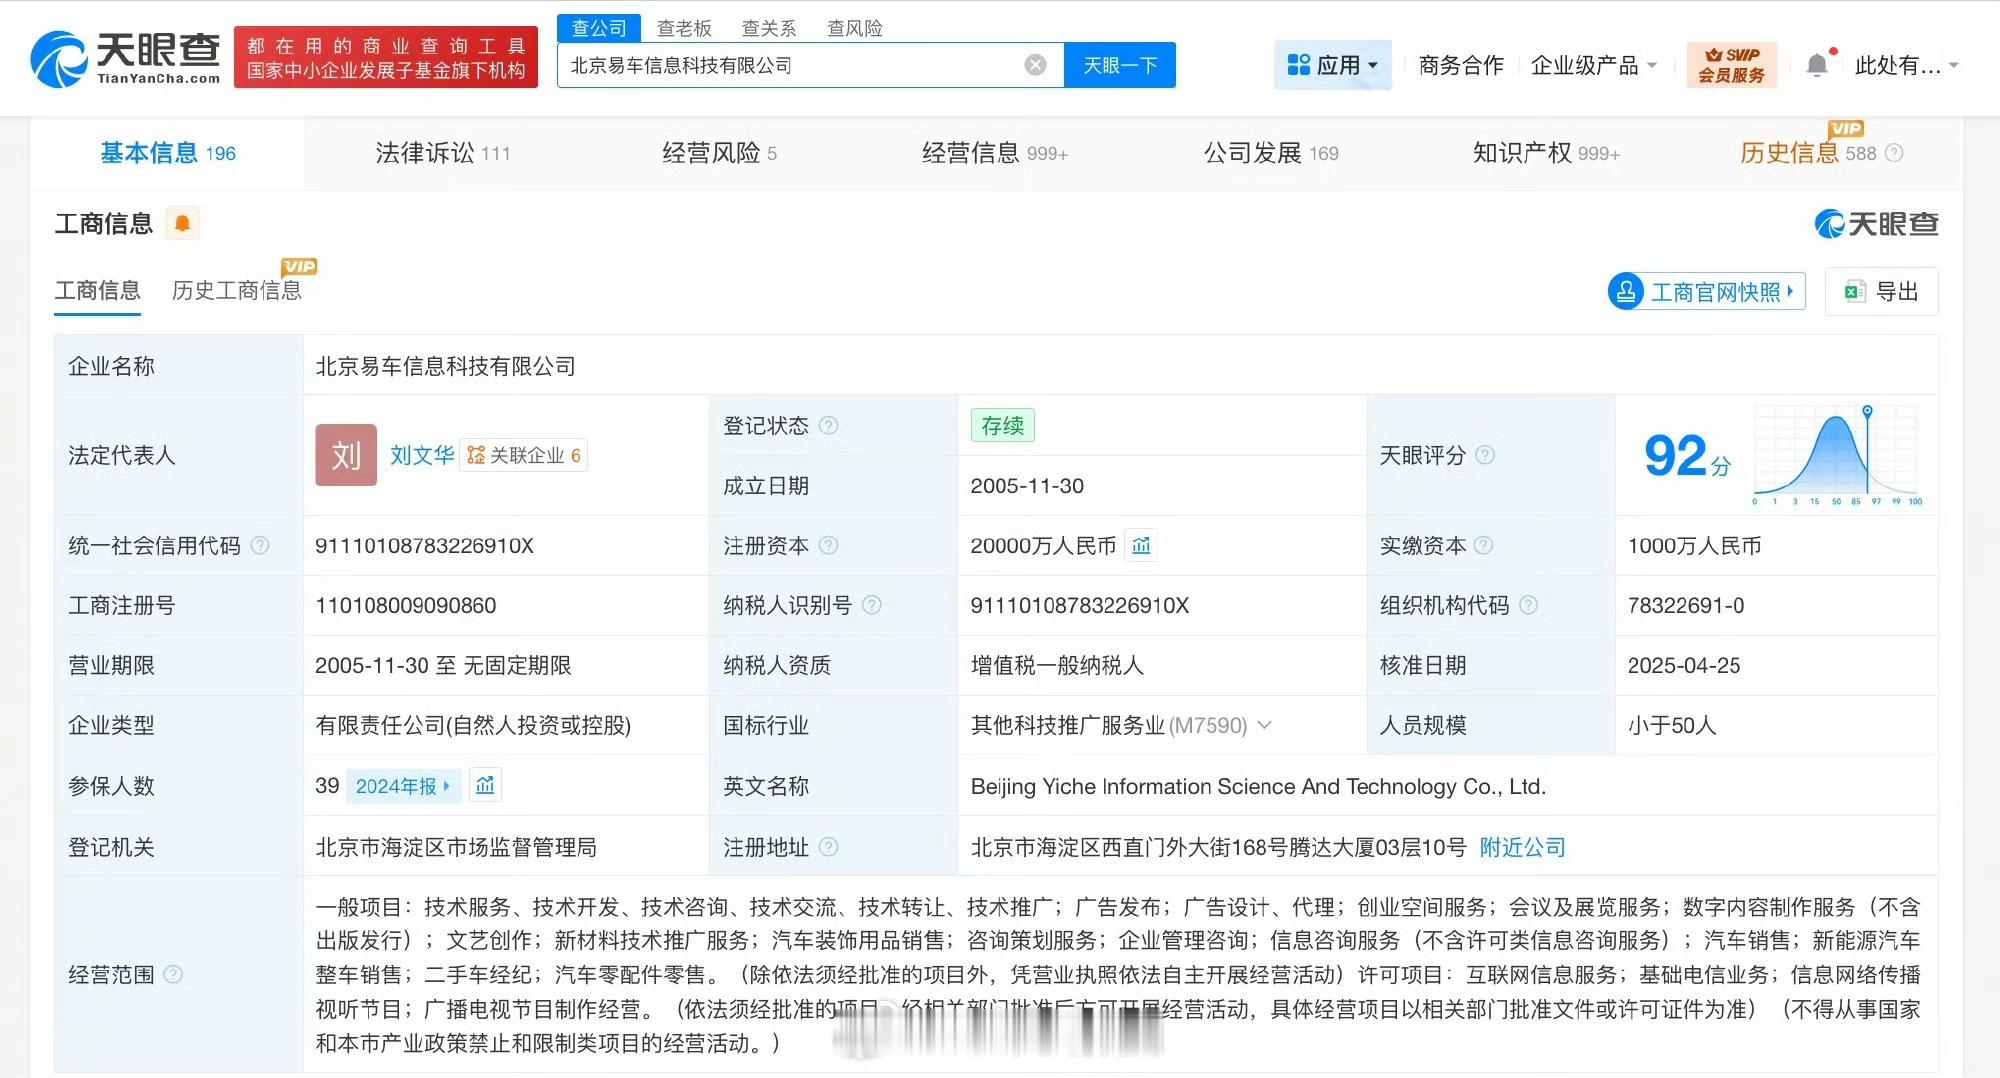Click the chart icon beside 注册资本 20000万人民币
This screenshot has width=2000, height=1078.
point(1141,546)
